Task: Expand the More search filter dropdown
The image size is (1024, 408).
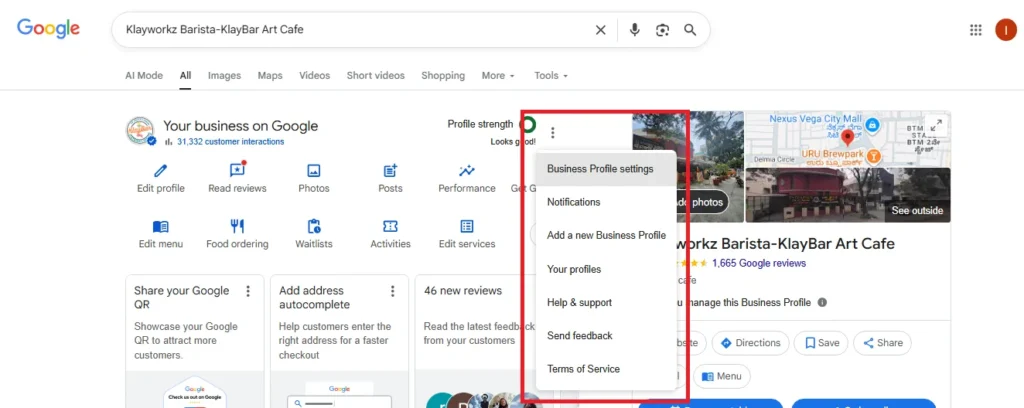Action: point(498,75)
